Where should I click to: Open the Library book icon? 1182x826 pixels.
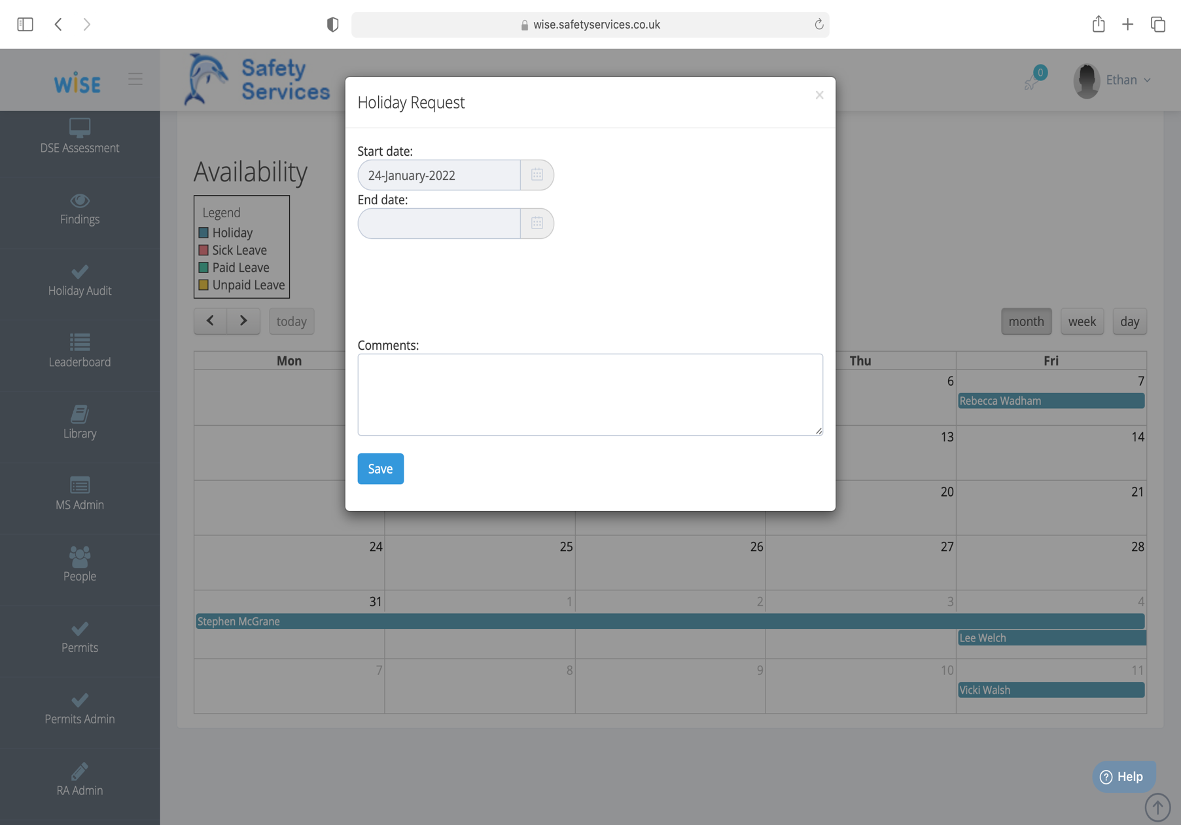(x=80, y=414)
